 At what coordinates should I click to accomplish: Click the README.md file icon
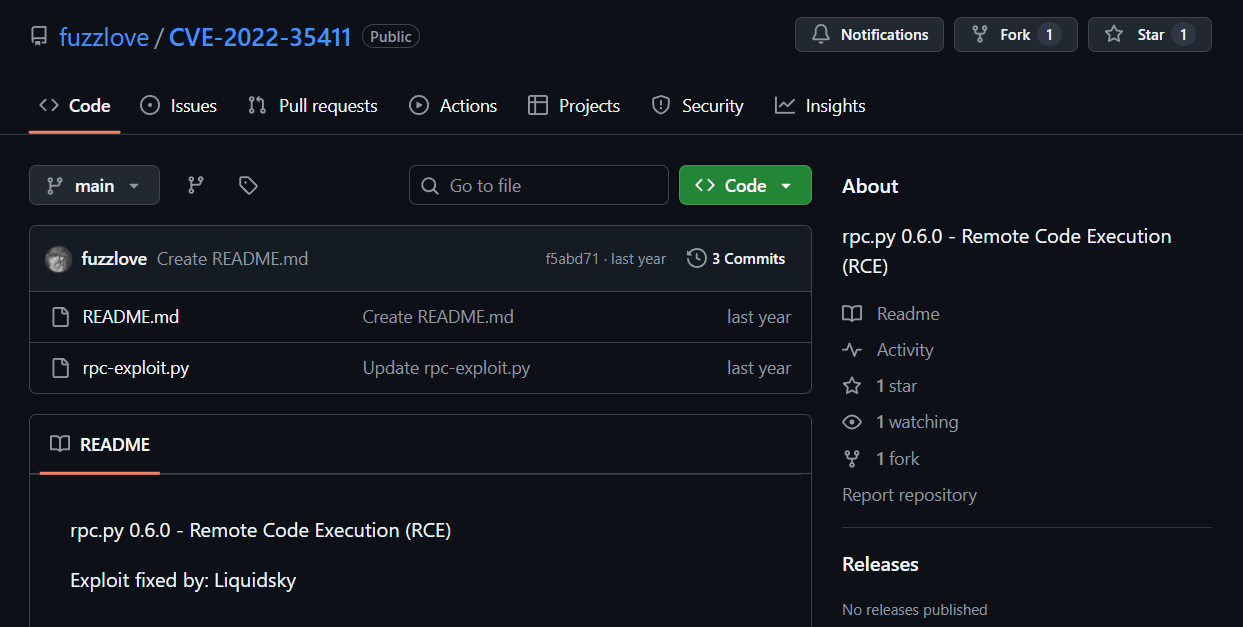(60, 317)
